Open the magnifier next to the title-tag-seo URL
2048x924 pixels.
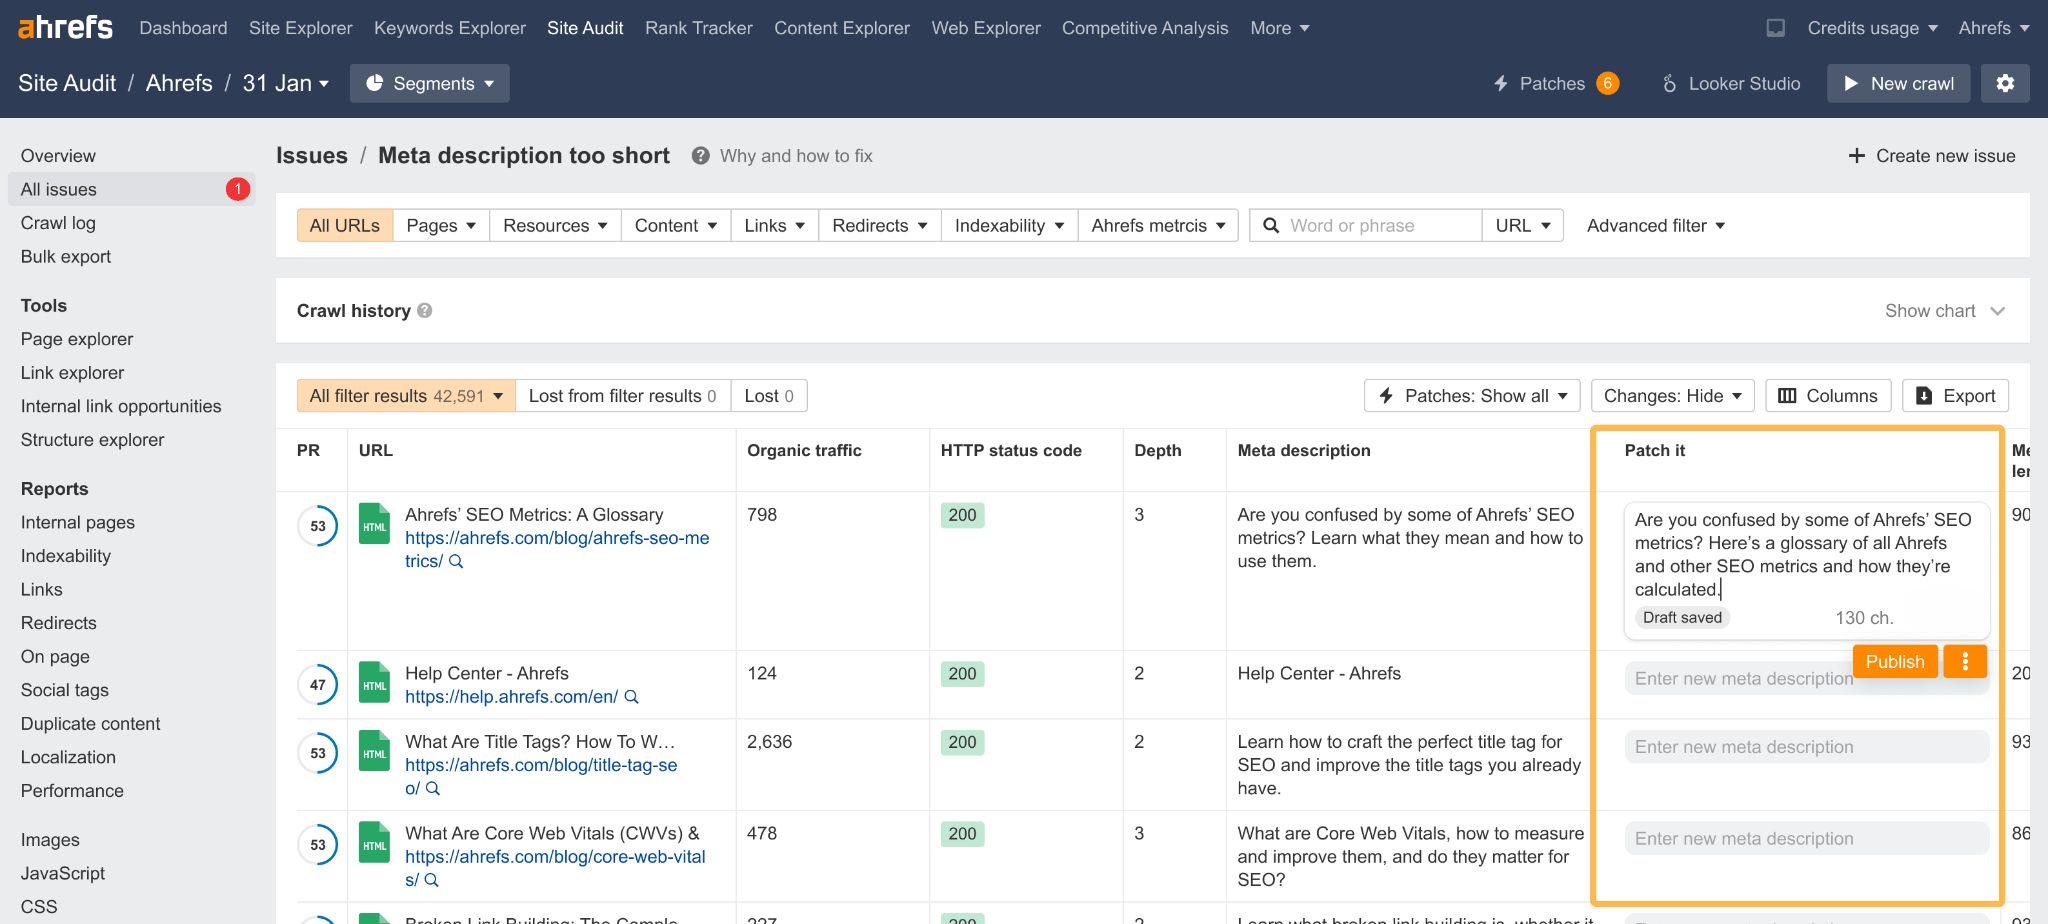click(x=432, y=788)
